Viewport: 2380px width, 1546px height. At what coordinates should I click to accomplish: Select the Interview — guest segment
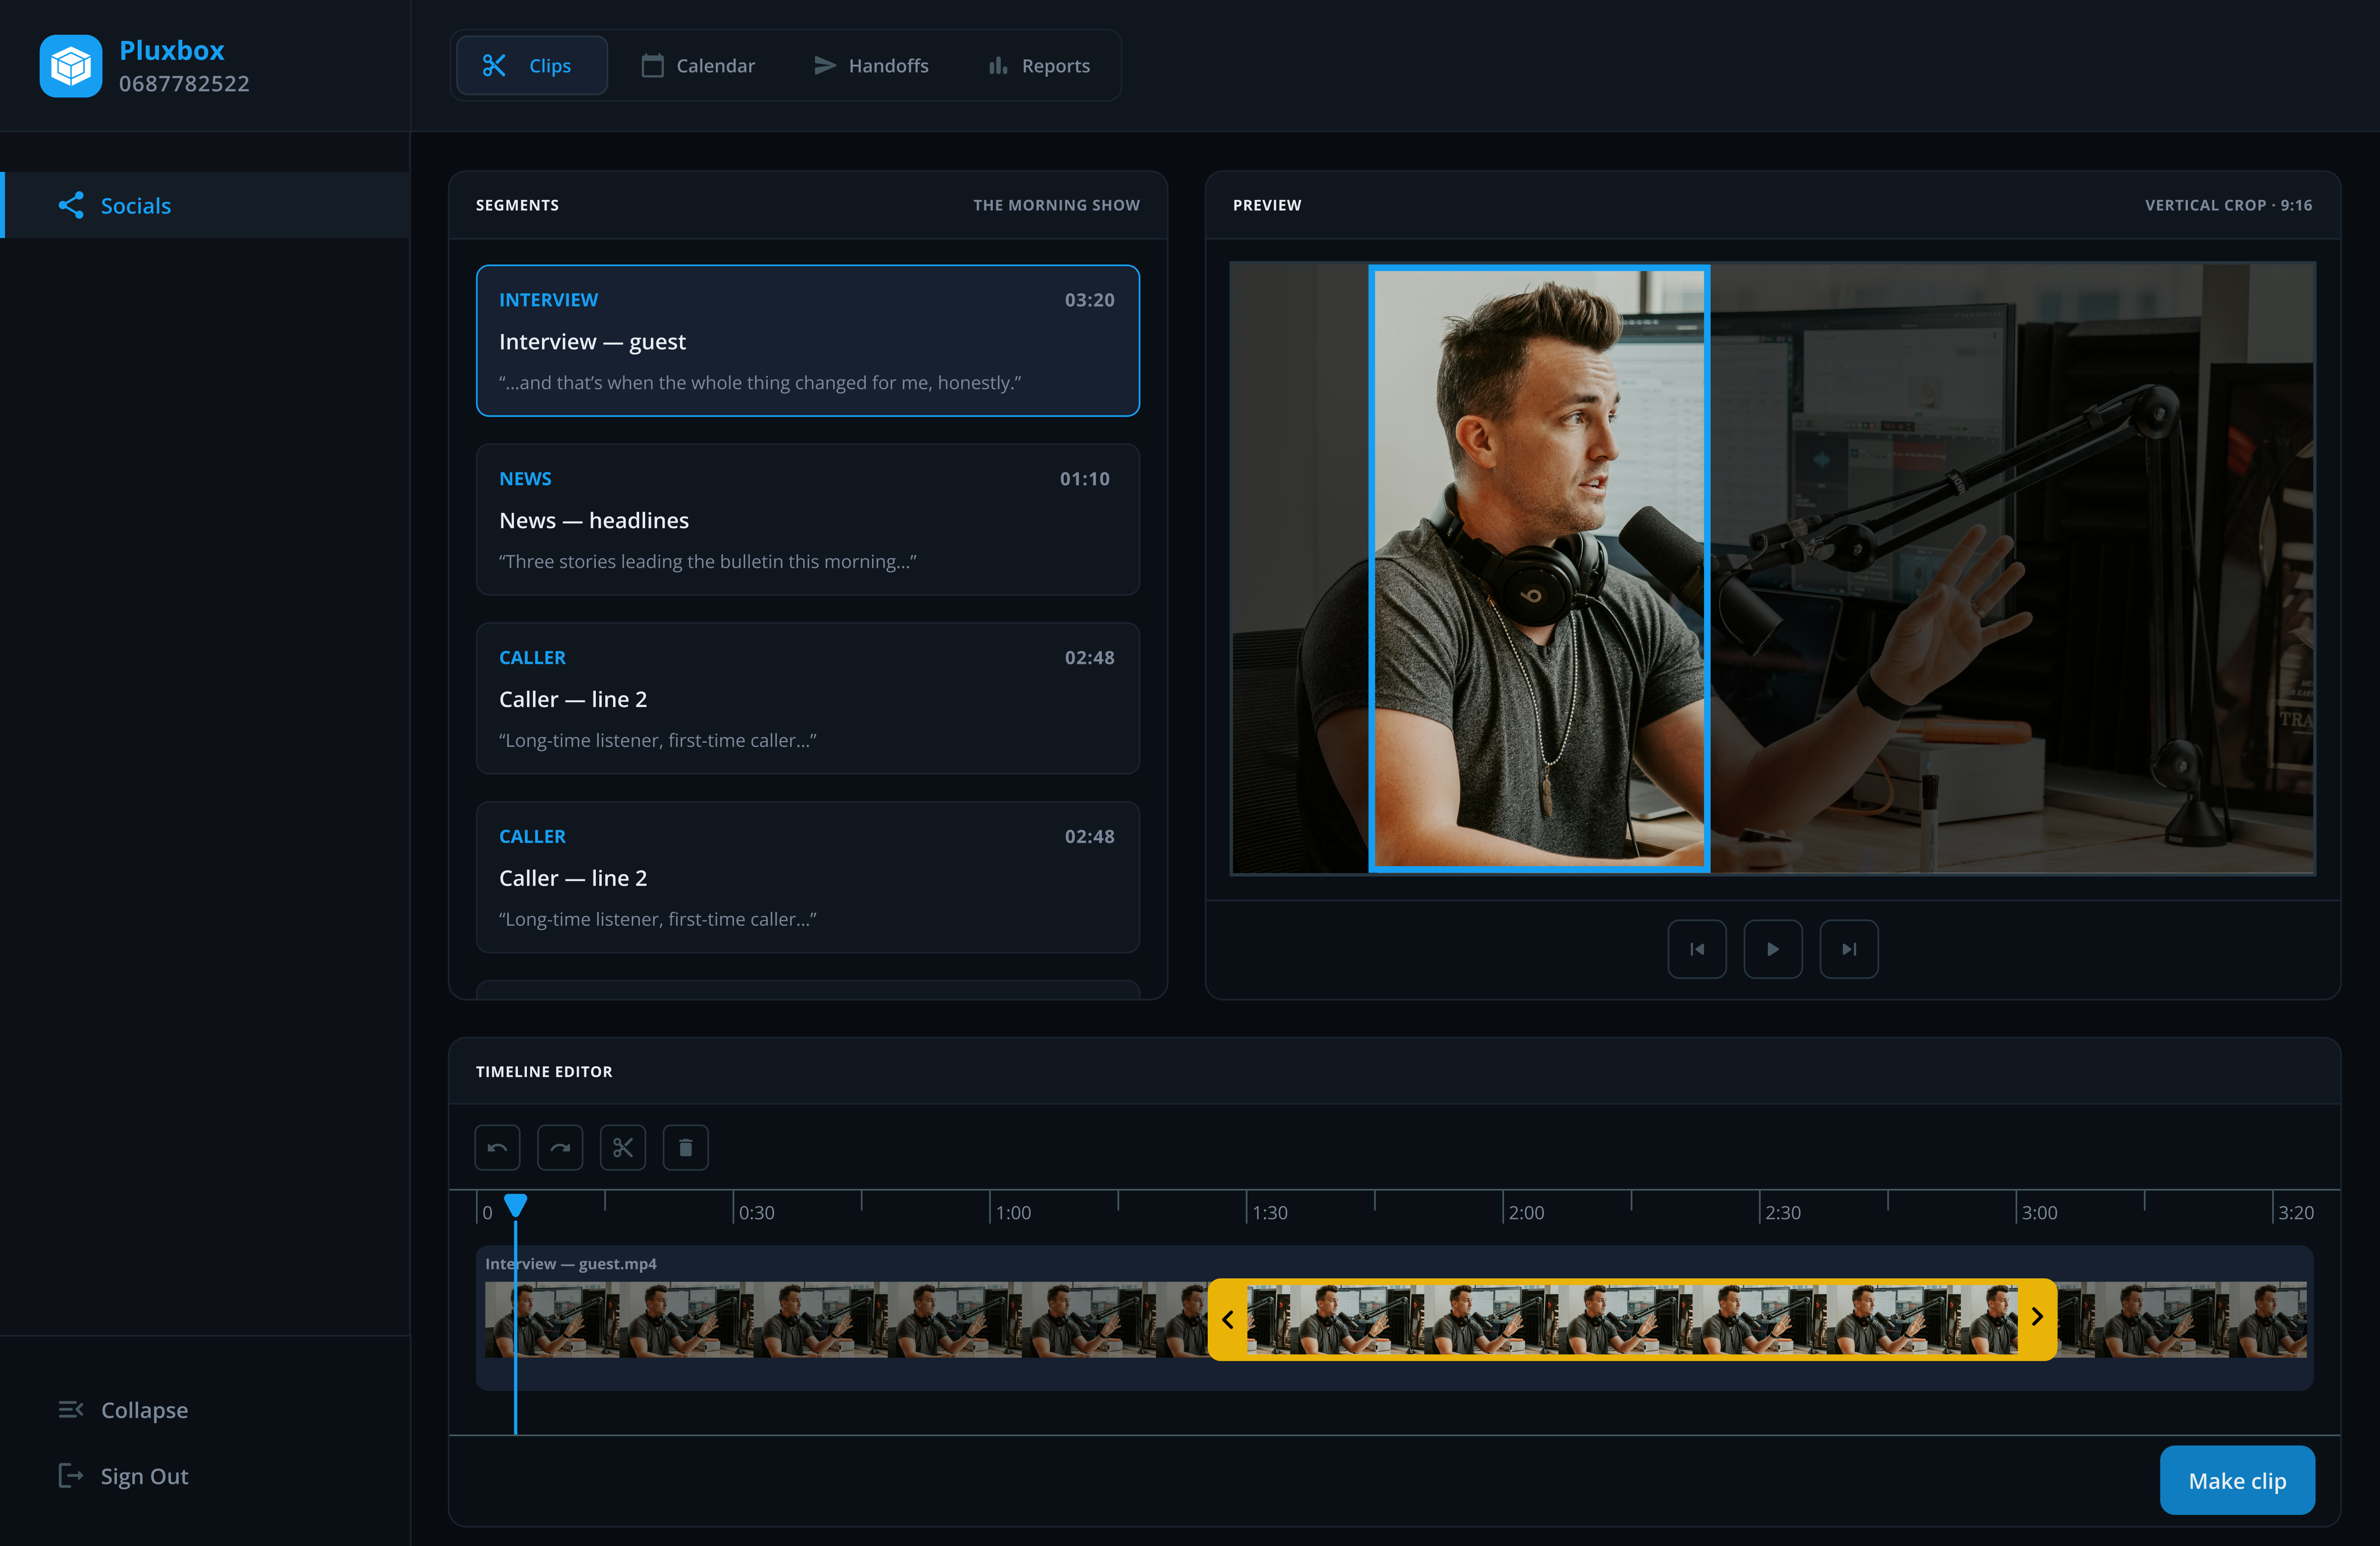point(807,341)
